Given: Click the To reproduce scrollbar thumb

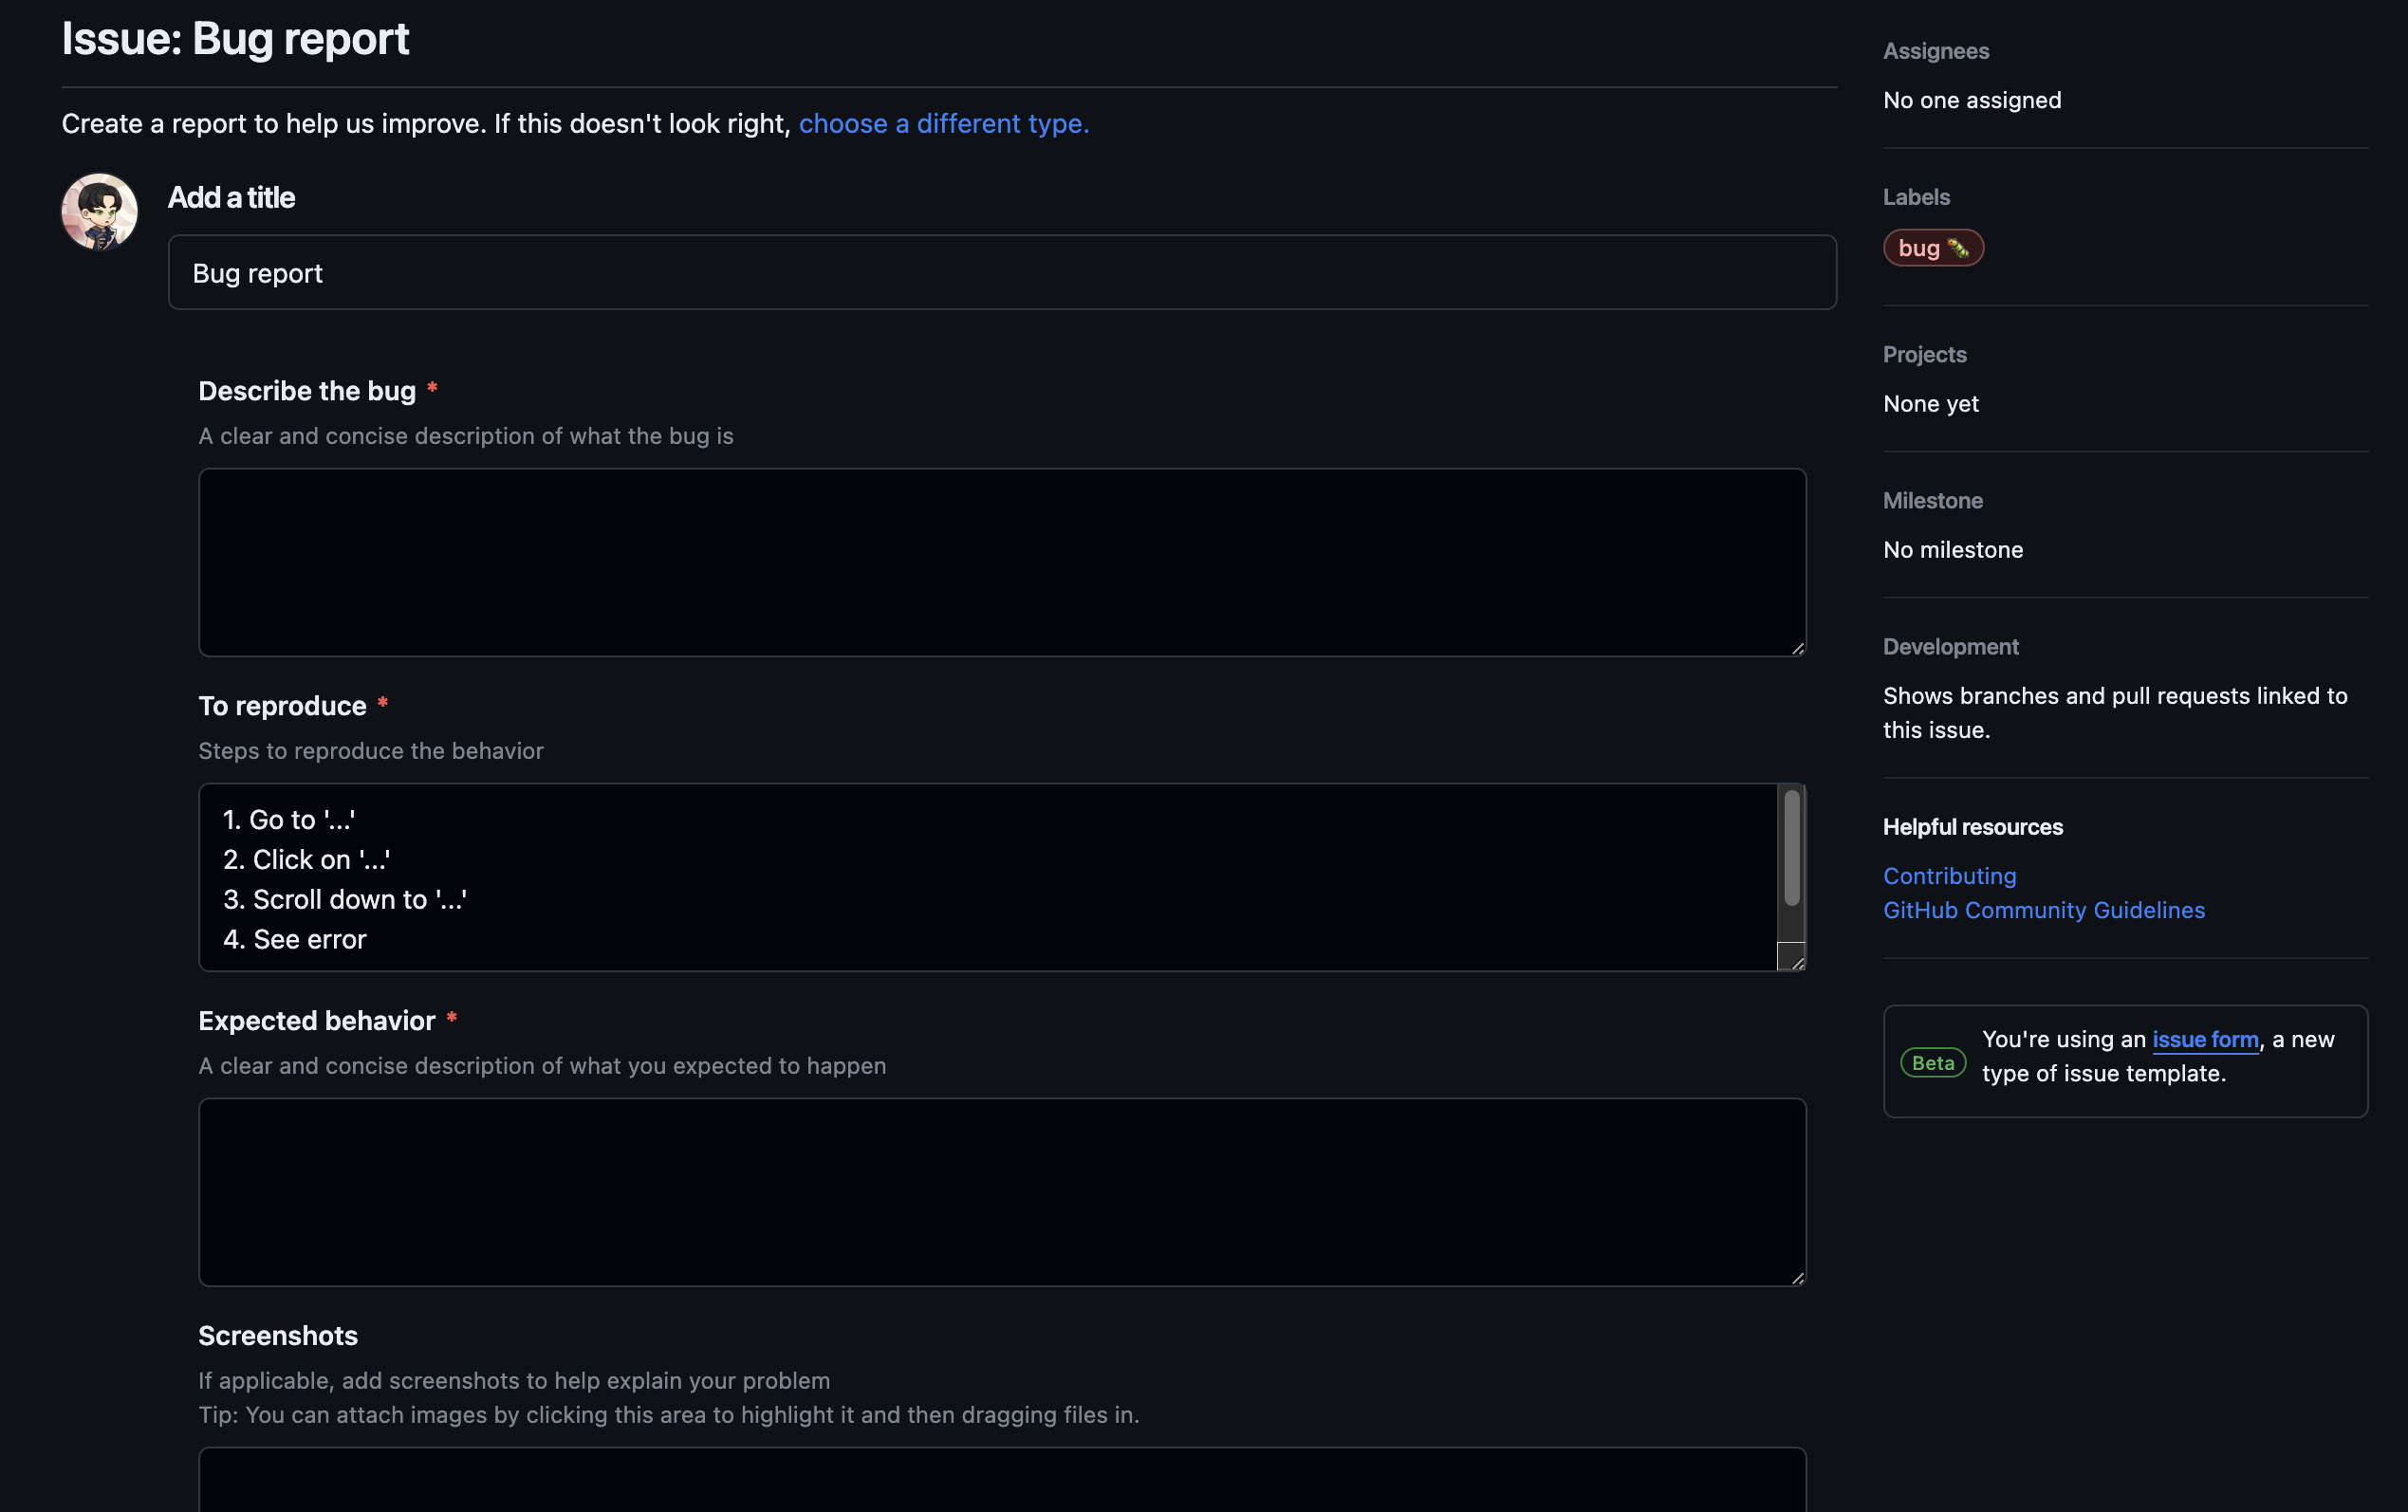Looking at the screenshot, I should tap(1791, 848).
